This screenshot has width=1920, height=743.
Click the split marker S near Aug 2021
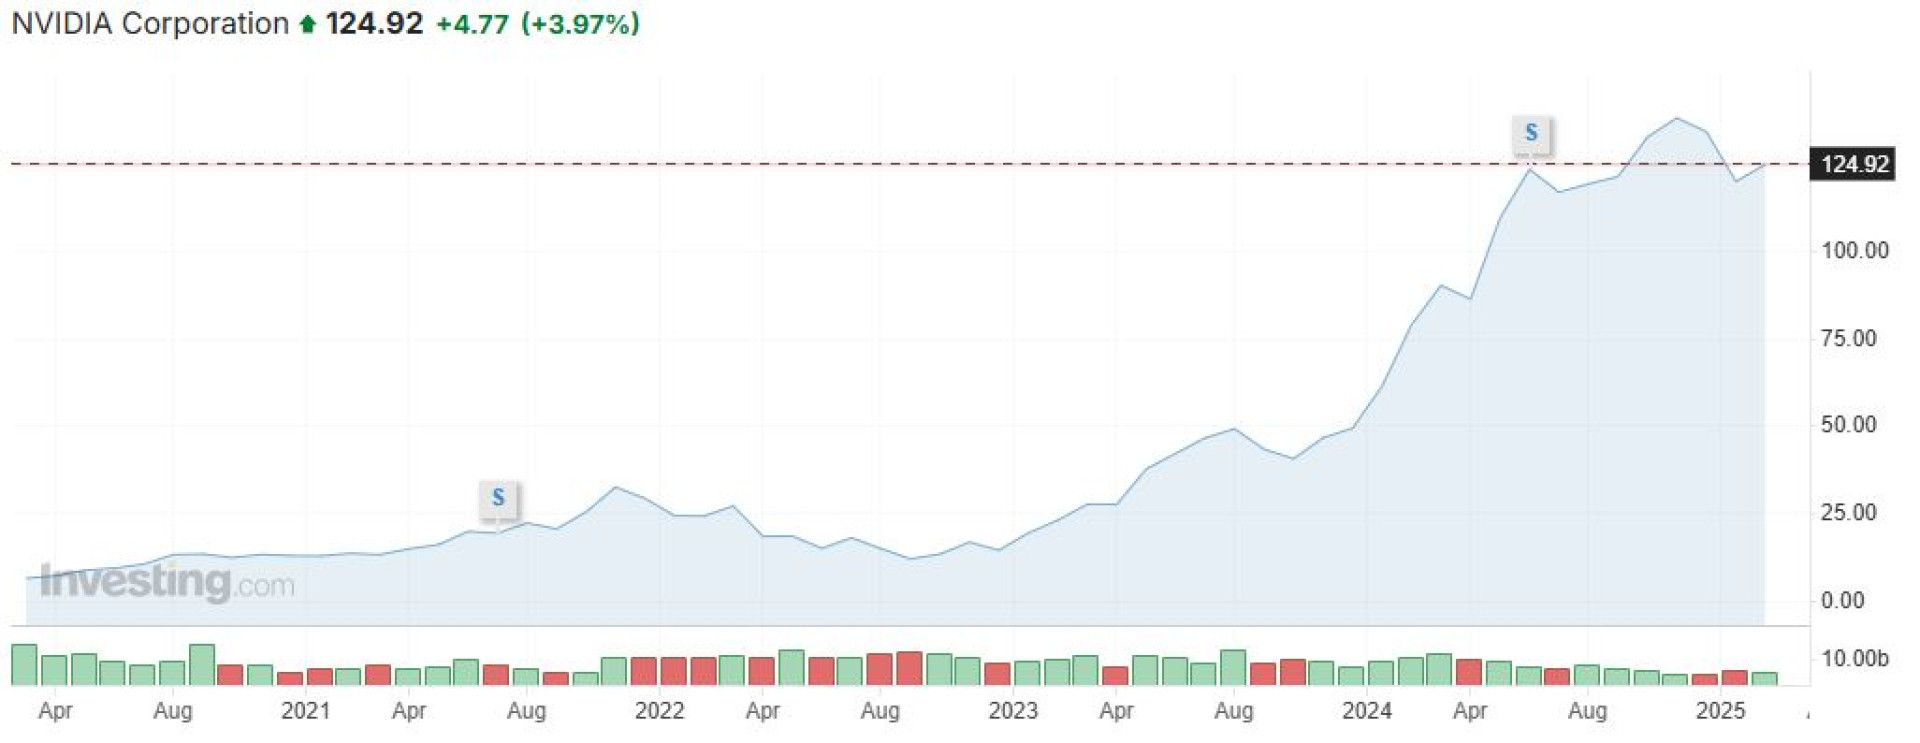(498, 498)
